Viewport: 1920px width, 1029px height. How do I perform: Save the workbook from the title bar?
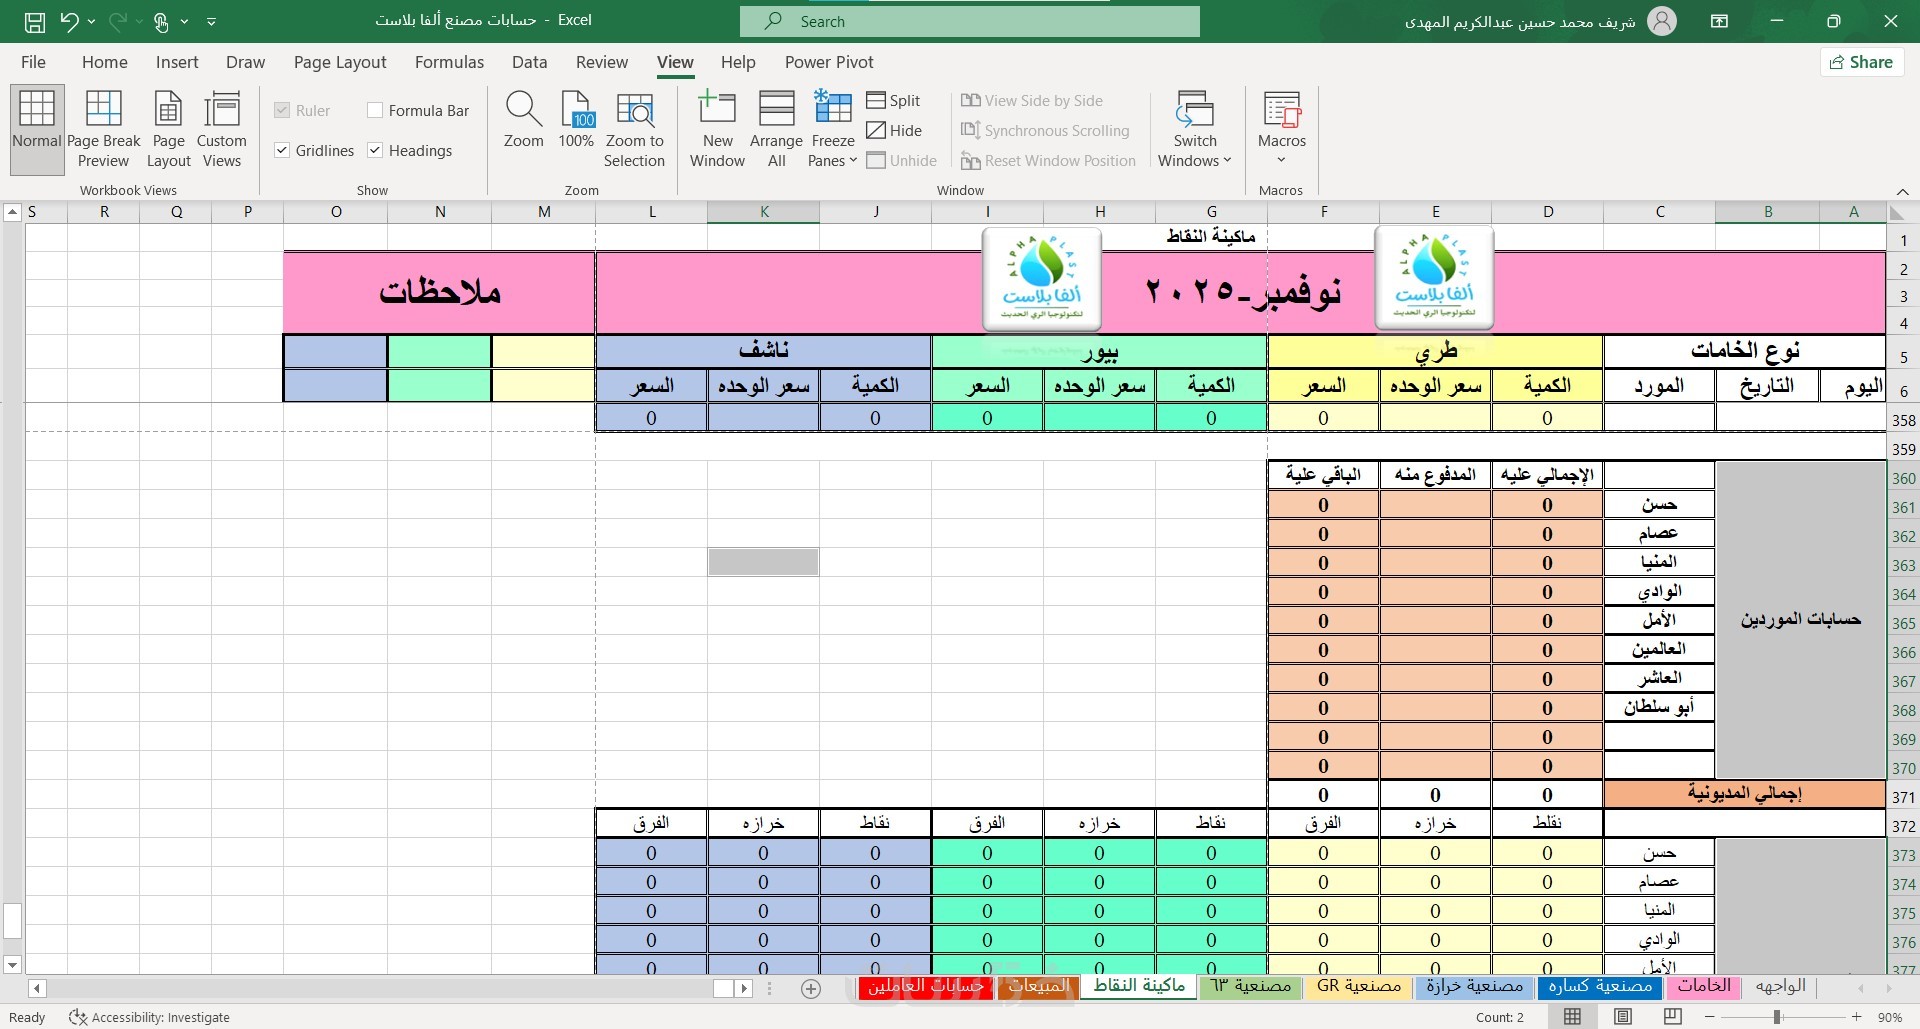[34, 21]
